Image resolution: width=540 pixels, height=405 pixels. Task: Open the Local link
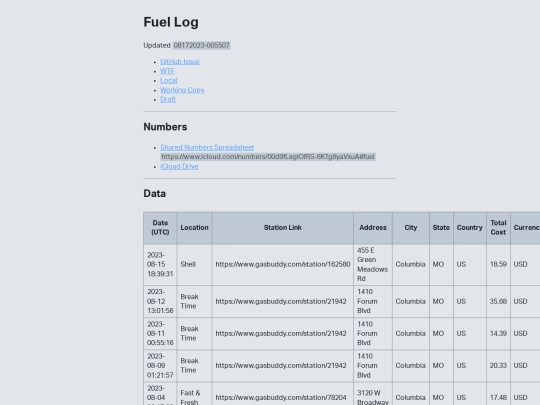169,81
